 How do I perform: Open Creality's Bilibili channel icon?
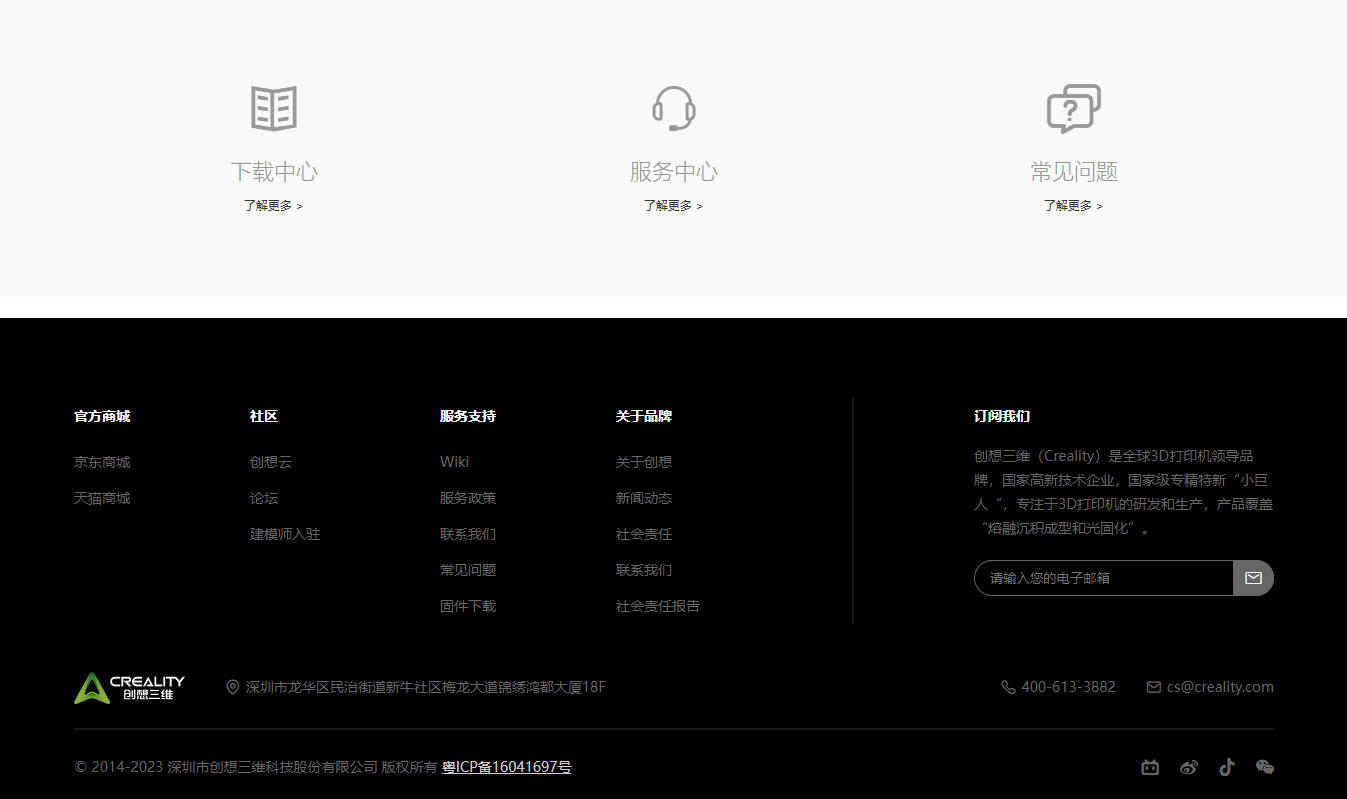click(x=1150, y=767)
